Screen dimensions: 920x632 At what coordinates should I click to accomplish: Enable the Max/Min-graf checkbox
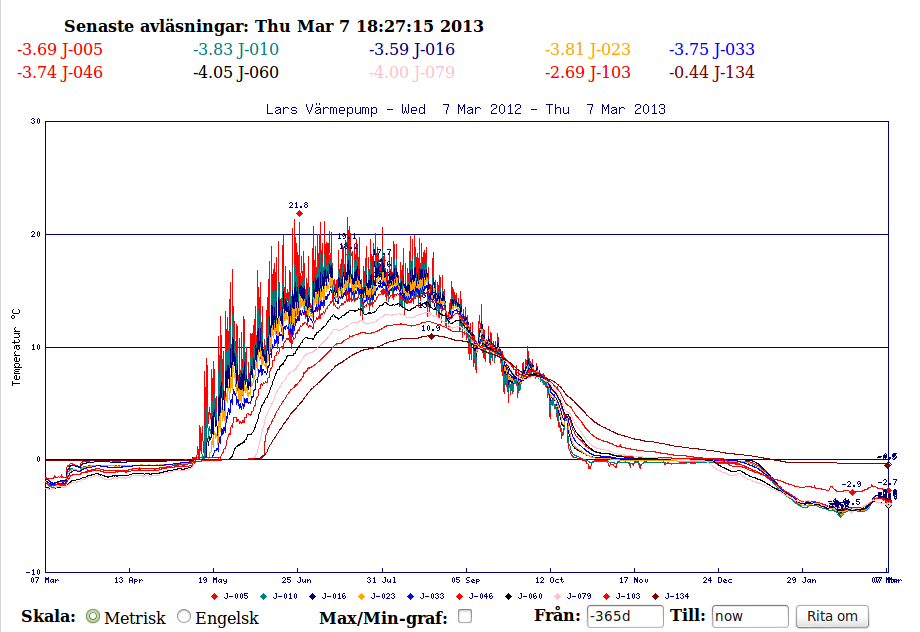pos(465,616)
